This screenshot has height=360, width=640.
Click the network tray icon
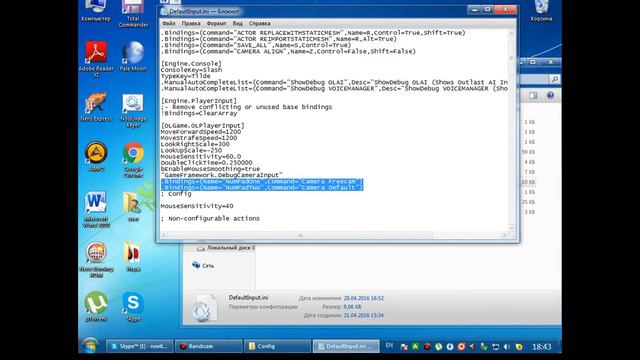pos(496,347)
